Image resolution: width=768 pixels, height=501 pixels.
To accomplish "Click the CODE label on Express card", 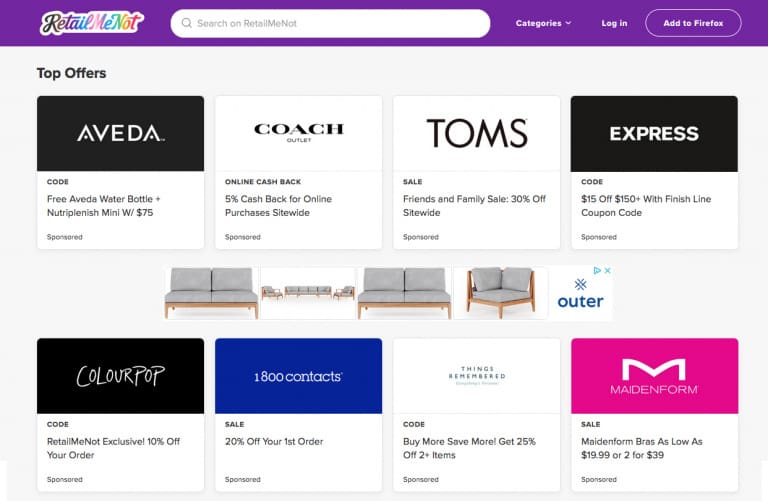I will tap(592, 182).
